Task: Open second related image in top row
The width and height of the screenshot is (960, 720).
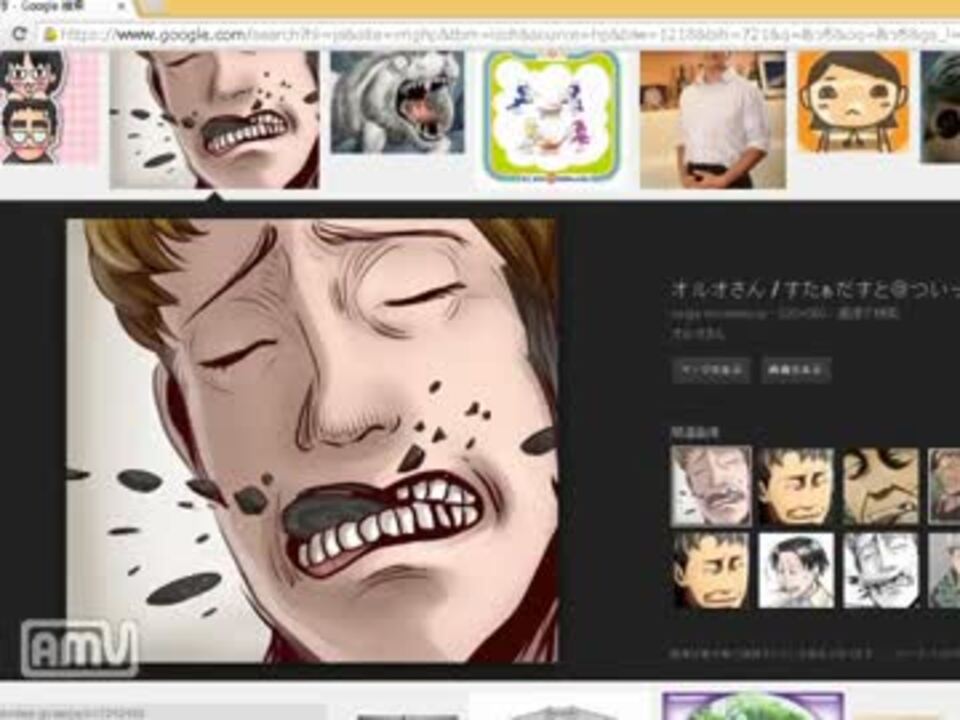Action: (796, 486)
